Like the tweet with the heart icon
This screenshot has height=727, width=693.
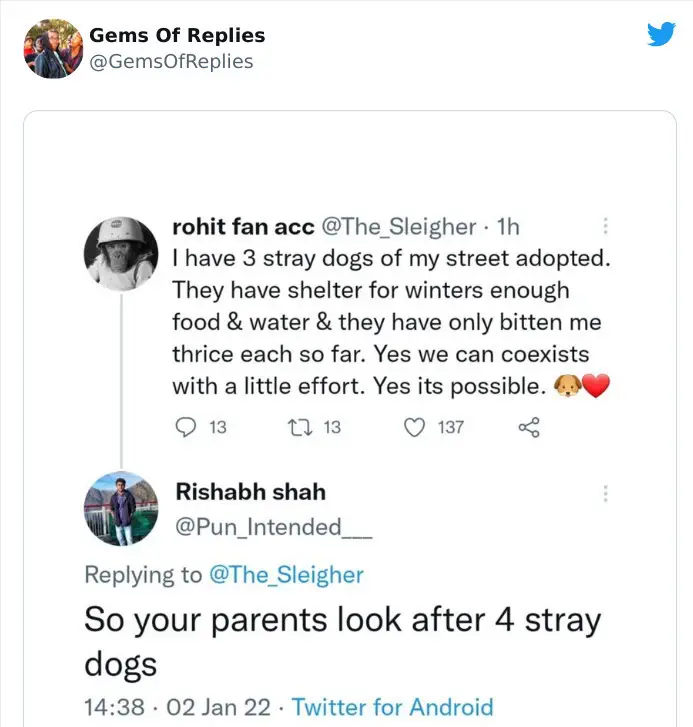414,427
